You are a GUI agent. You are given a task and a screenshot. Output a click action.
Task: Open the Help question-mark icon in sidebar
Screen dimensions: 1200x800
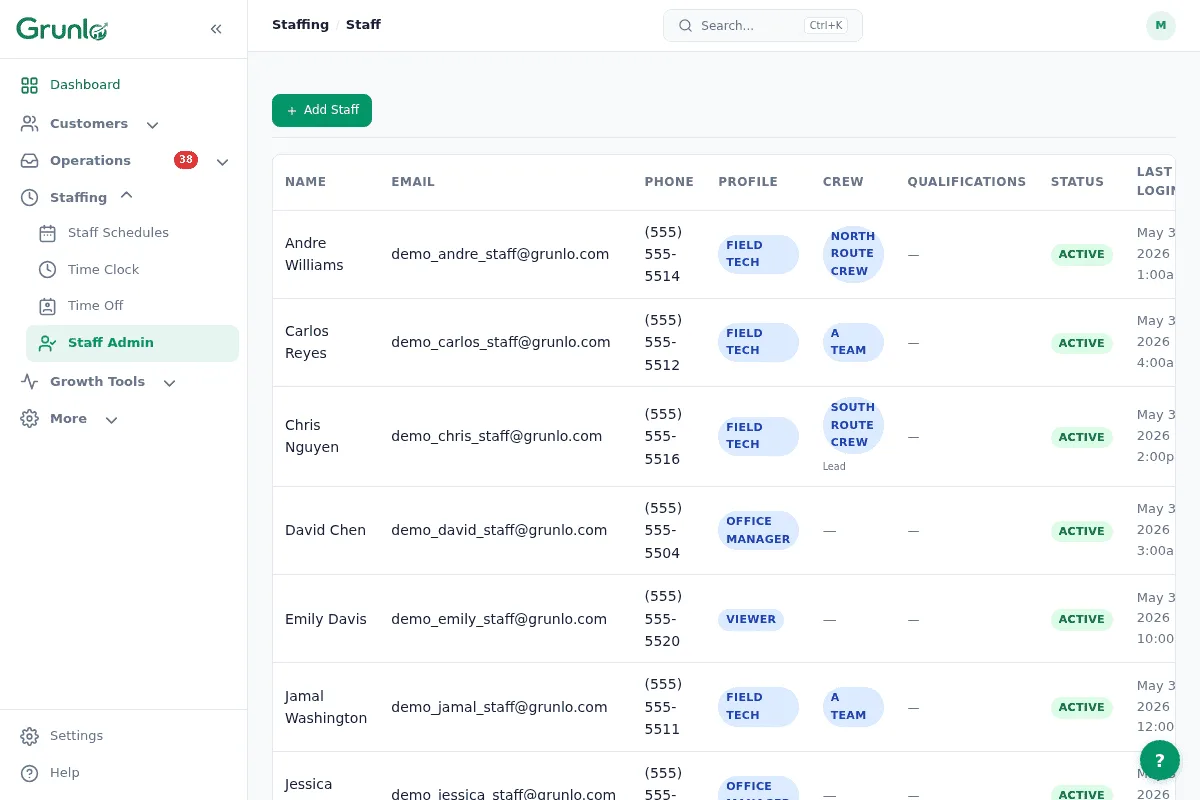(x=30, y=773)
